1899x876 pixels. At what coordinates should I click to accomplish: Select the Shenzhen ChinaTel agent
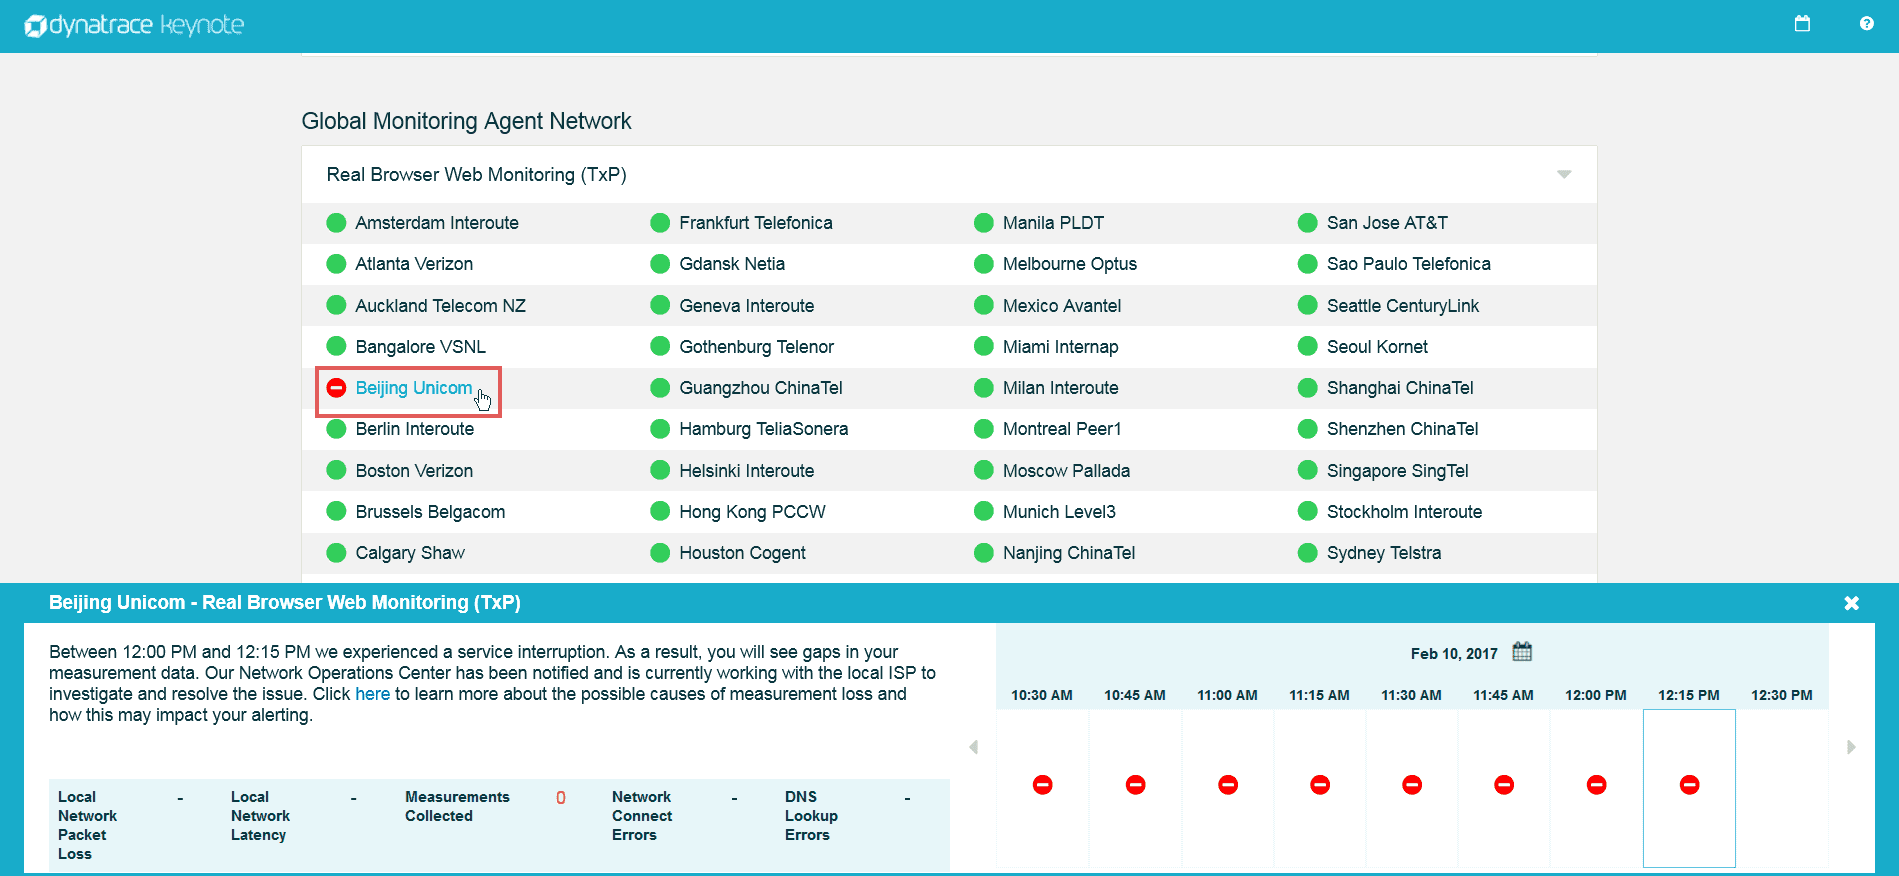coord(1403,429)
